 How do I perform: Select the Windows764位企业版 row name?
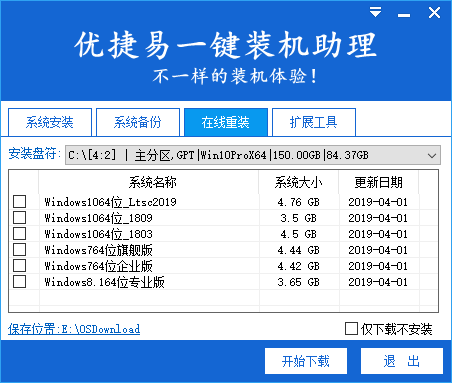[x=98, y=266]
